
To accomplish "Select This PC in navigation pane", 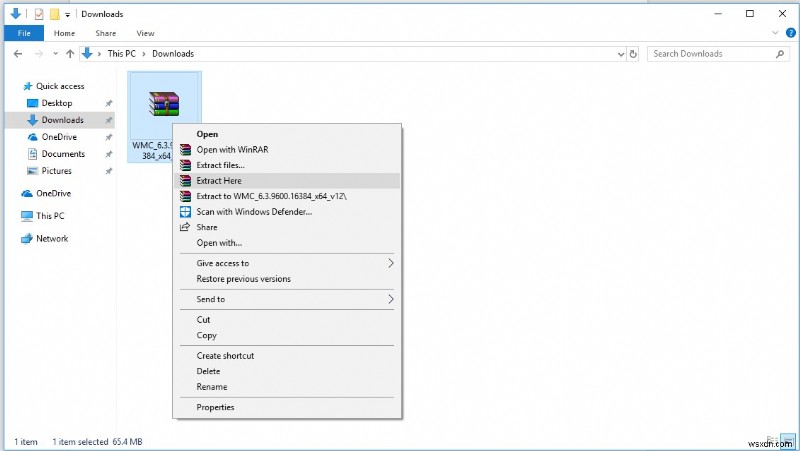I will [x=50, y=216].
